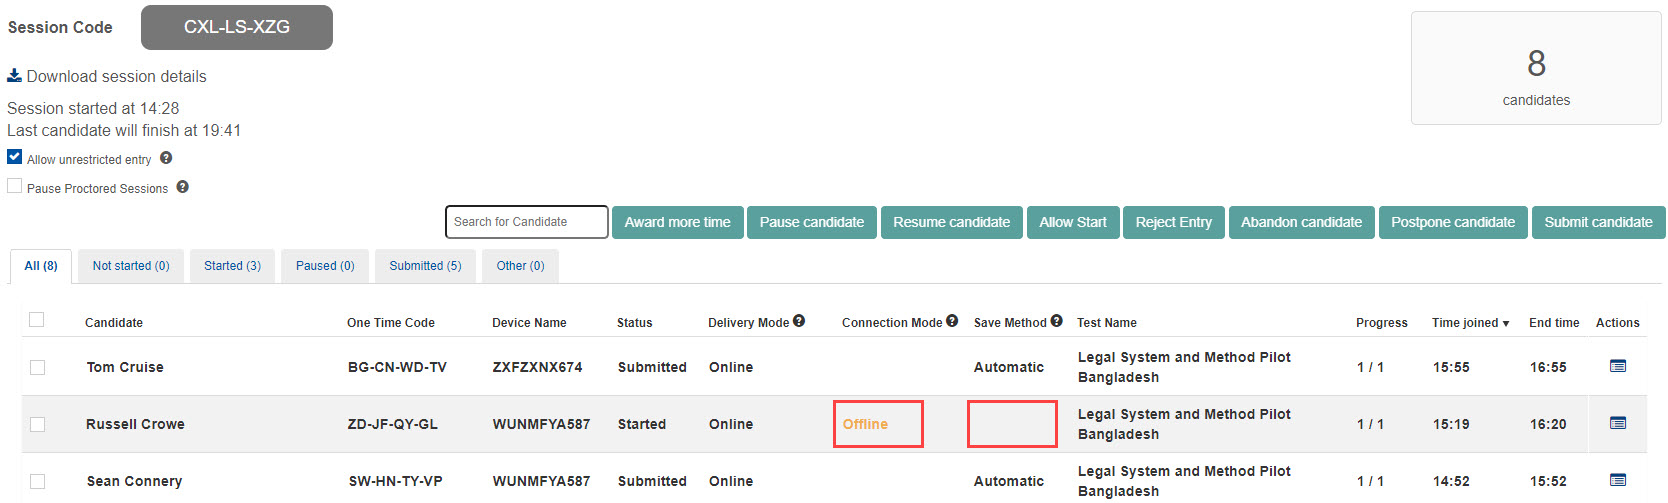Select Russell Crowe row checkbox
Viewport: 1668px width, 503px height.
[37, 424]
